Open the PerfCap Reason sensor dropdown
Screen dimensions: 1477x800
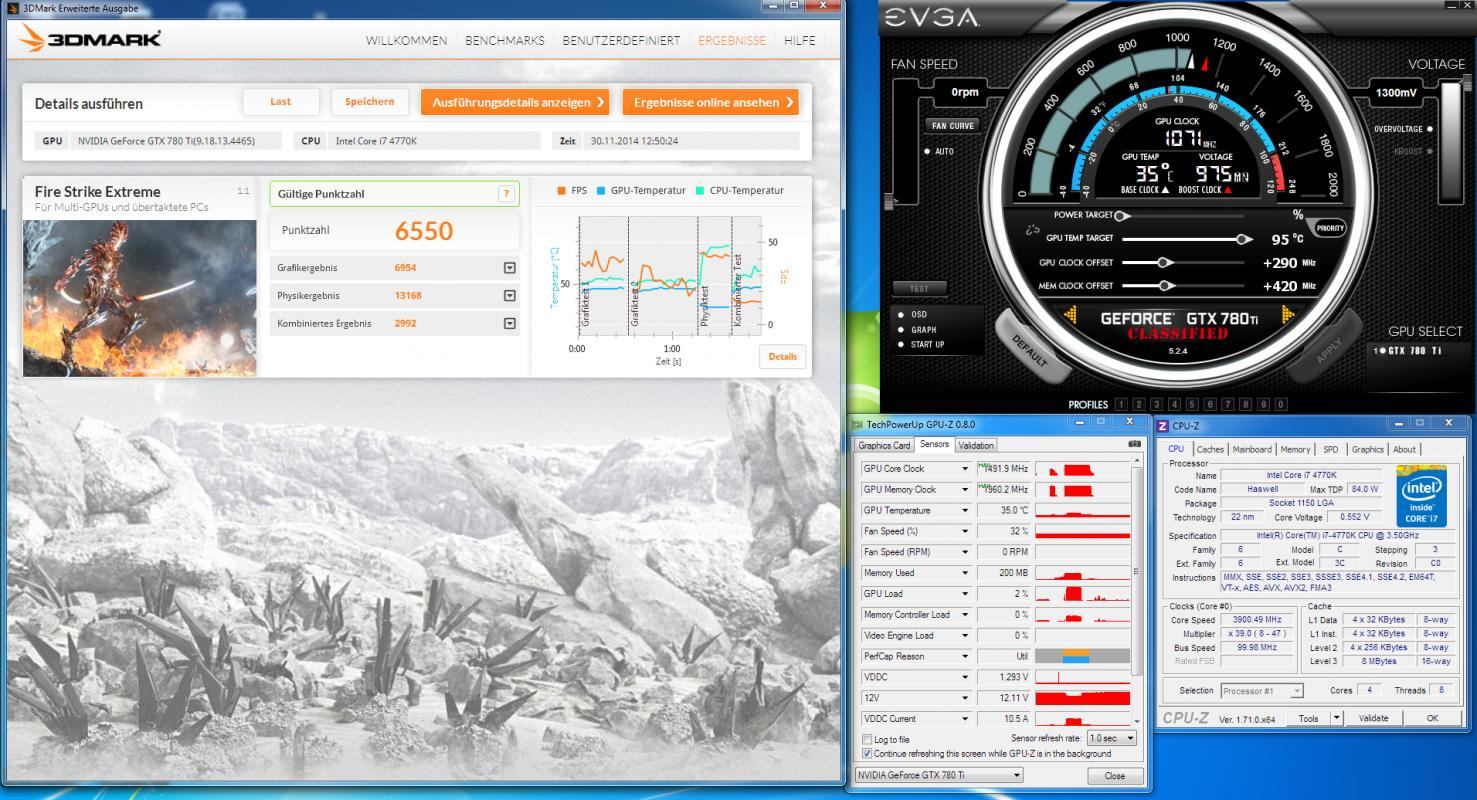(x=965, y=657)
